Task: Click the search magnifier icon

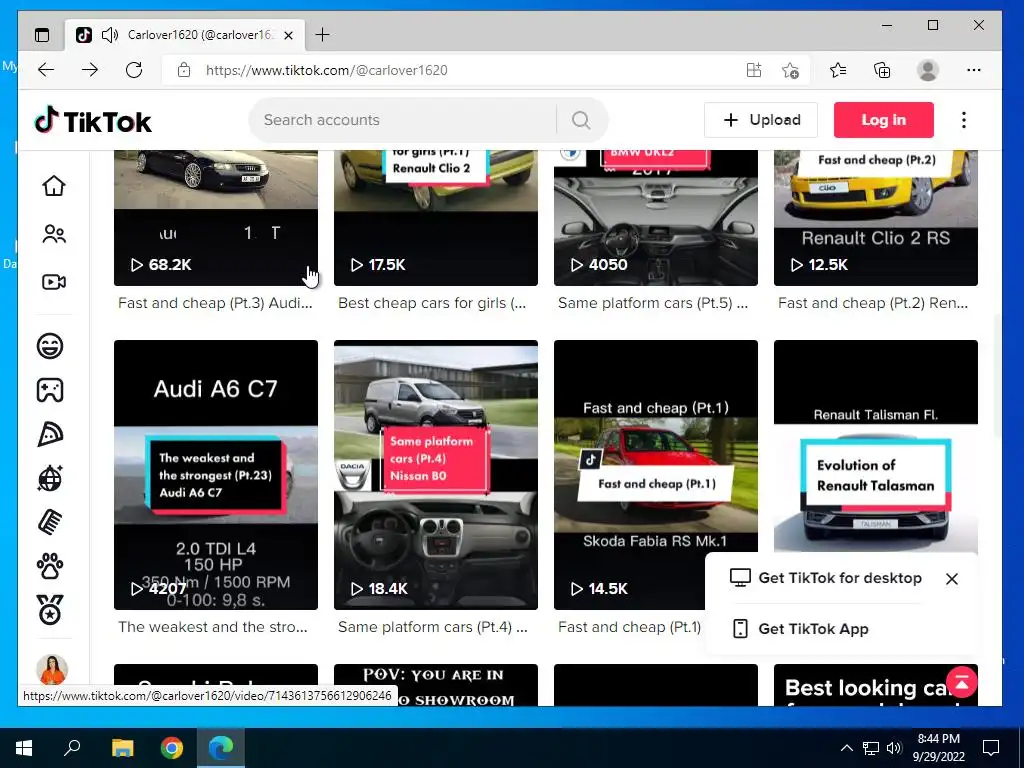Action: (581, 120)
